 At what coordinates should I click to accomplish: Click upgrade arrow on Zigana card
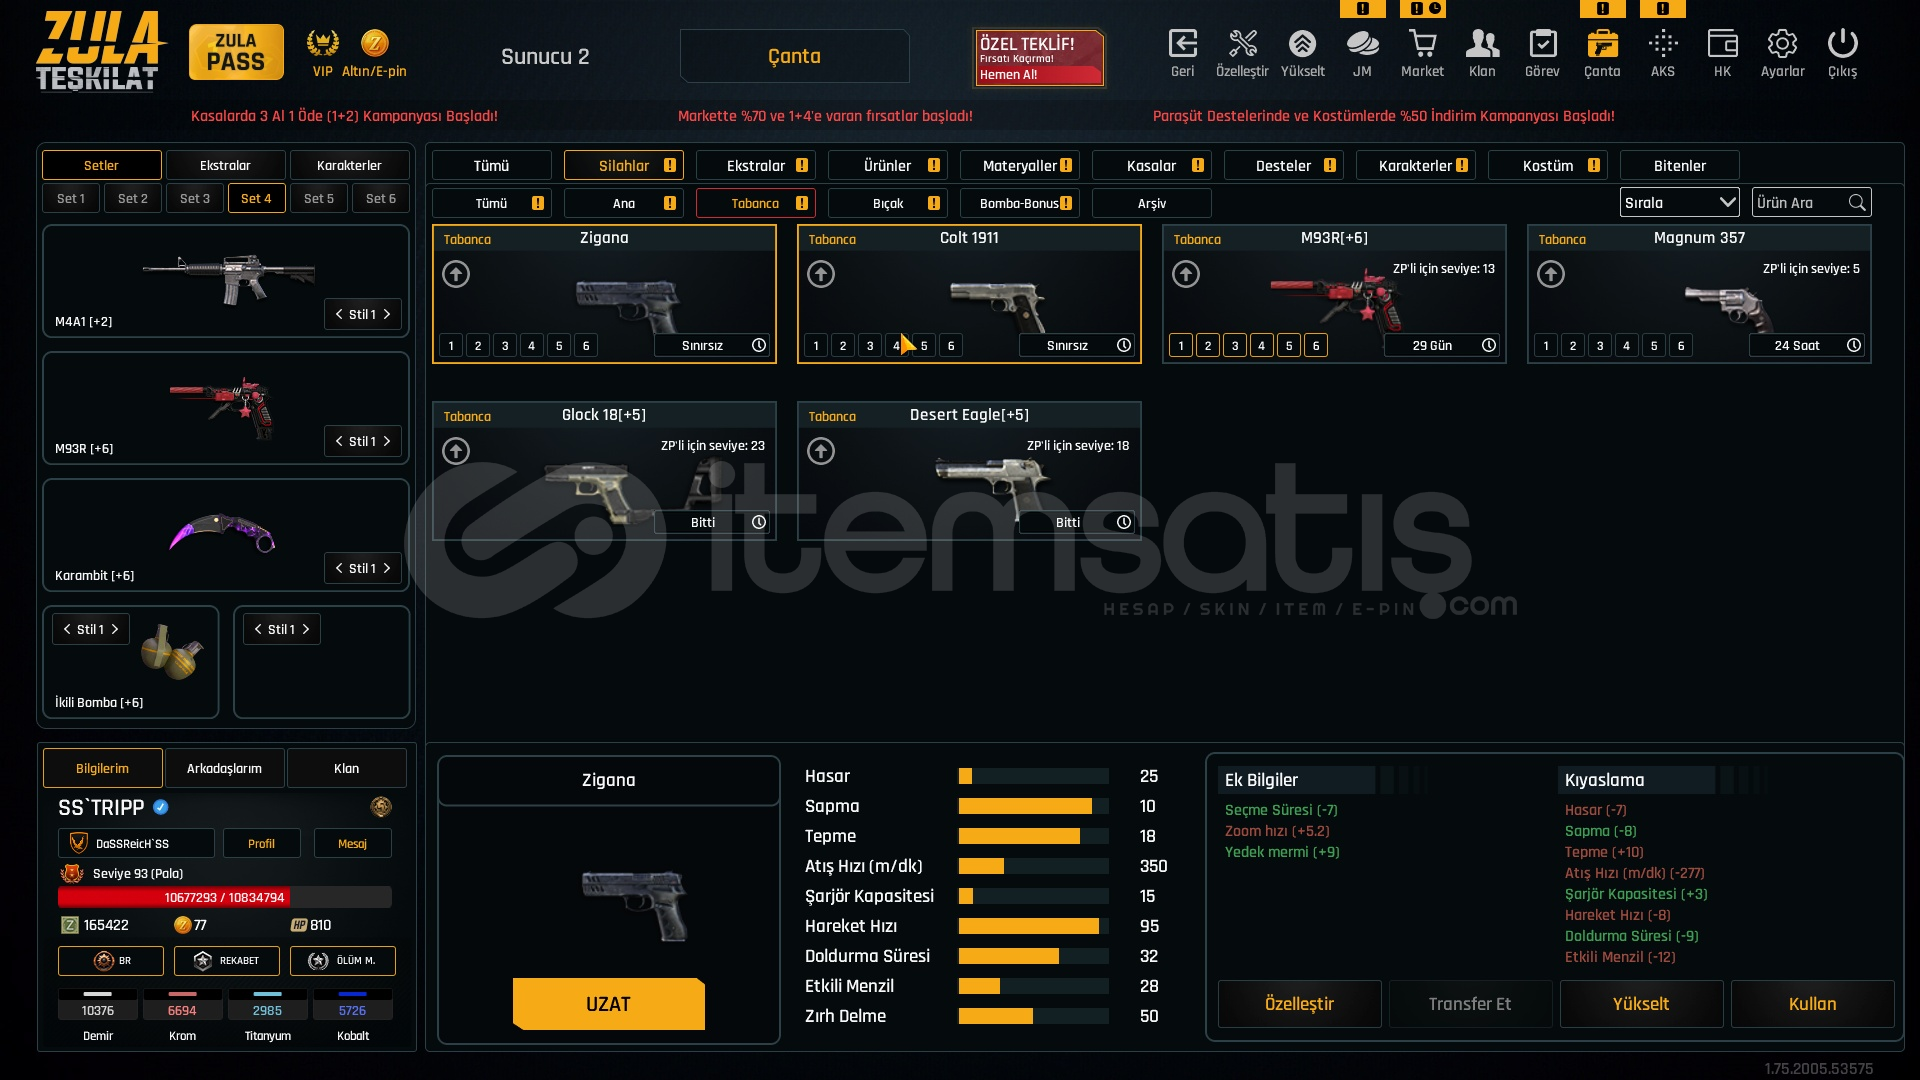coord(456,274)
